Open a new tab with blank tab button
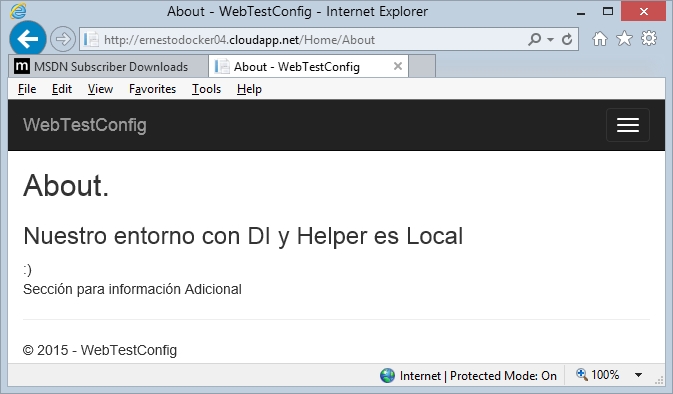This screenshot has width=673, height=394. click(x=422, y=67)
